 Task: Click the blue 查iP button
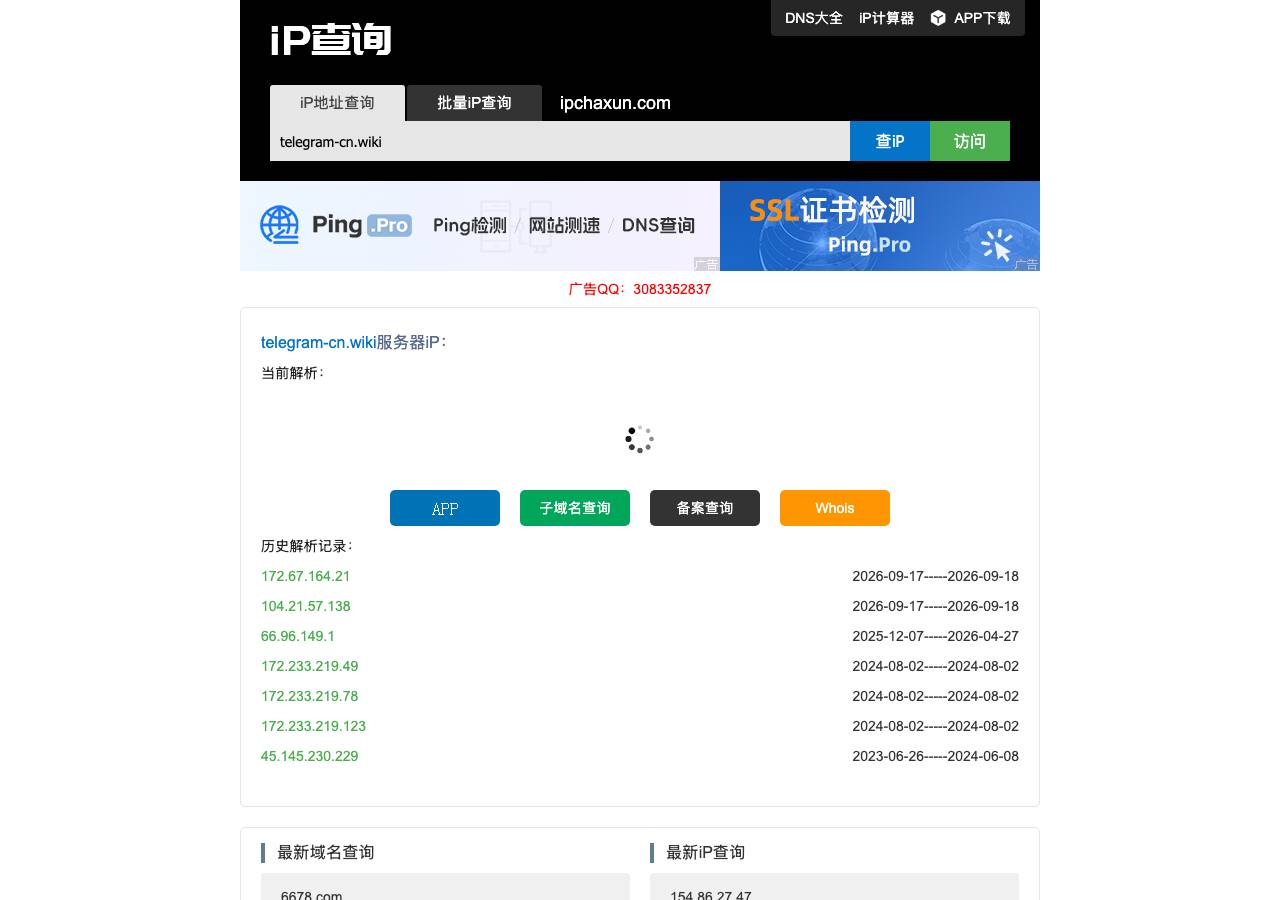(x=890, y=141)
